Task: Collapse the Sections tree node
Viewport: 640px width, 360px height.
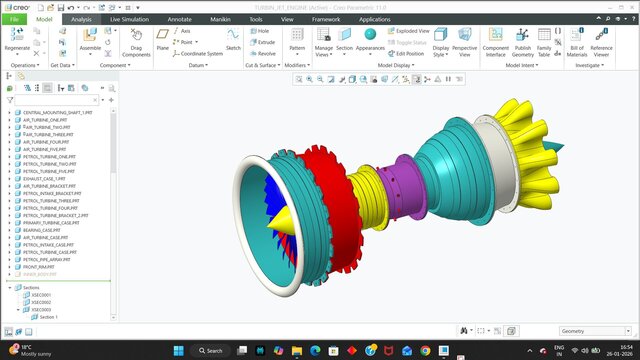Action: click(x=10, y=288)
